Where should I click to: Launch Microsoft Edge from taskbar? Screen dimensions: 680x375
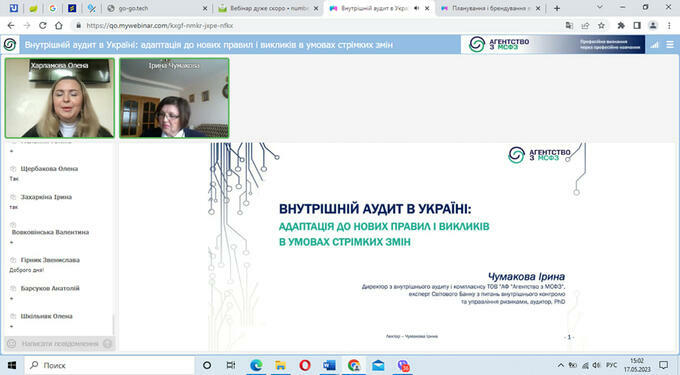pos(256,365)
